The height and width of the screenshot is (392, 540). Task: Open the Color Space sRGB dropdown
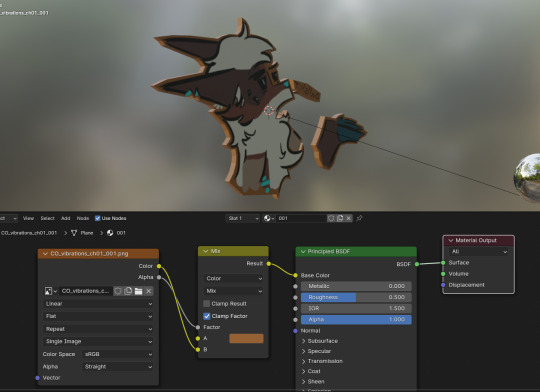pyautogui.click(x=118, y=354)
